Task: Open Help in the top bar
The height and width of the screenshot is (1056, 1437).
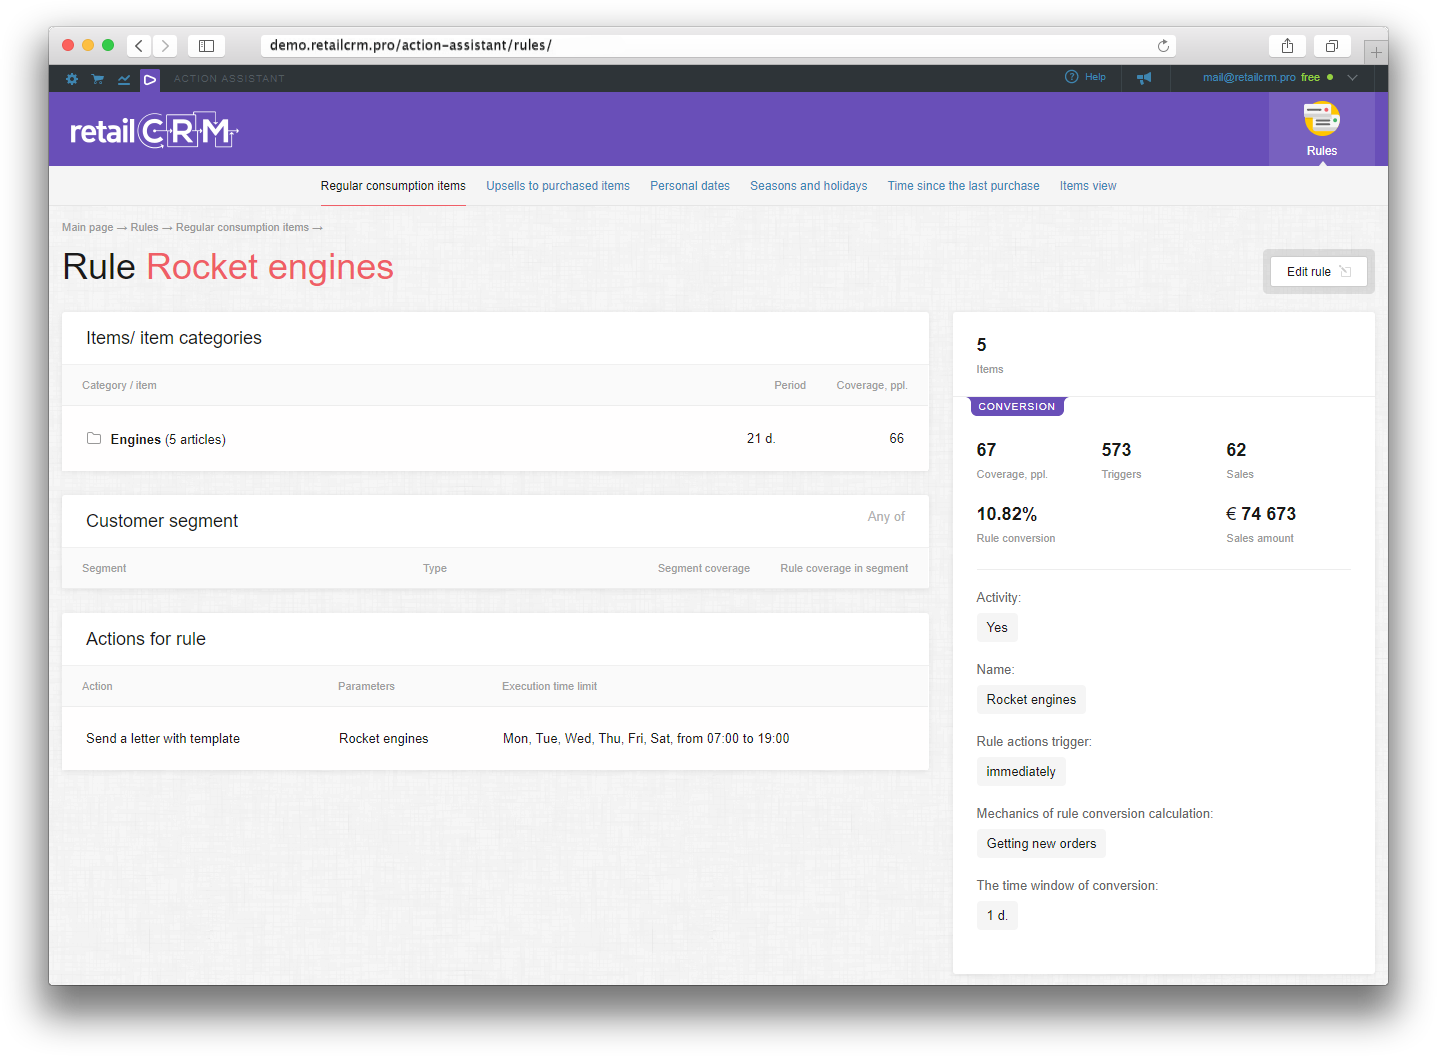Action: (1086, 77)
